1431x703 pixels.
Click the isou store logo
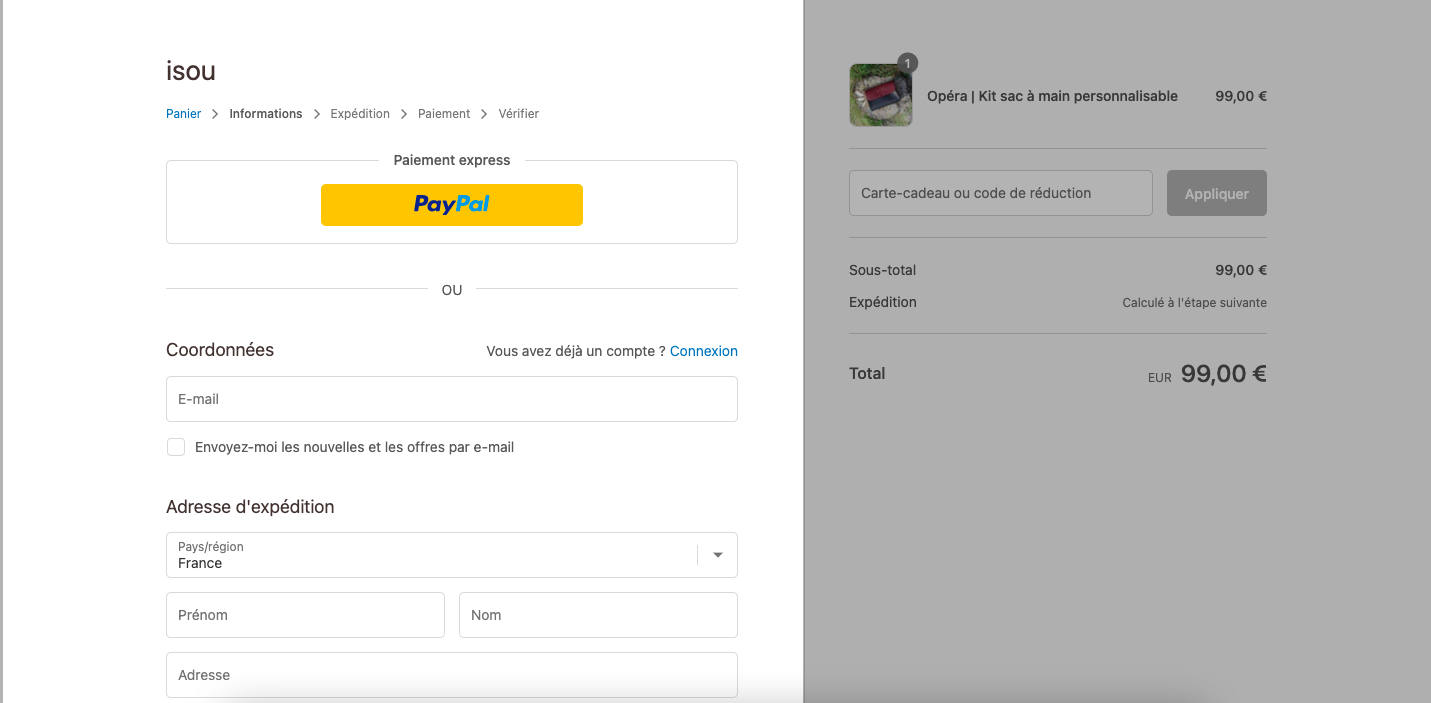click(x=190, y=71)
